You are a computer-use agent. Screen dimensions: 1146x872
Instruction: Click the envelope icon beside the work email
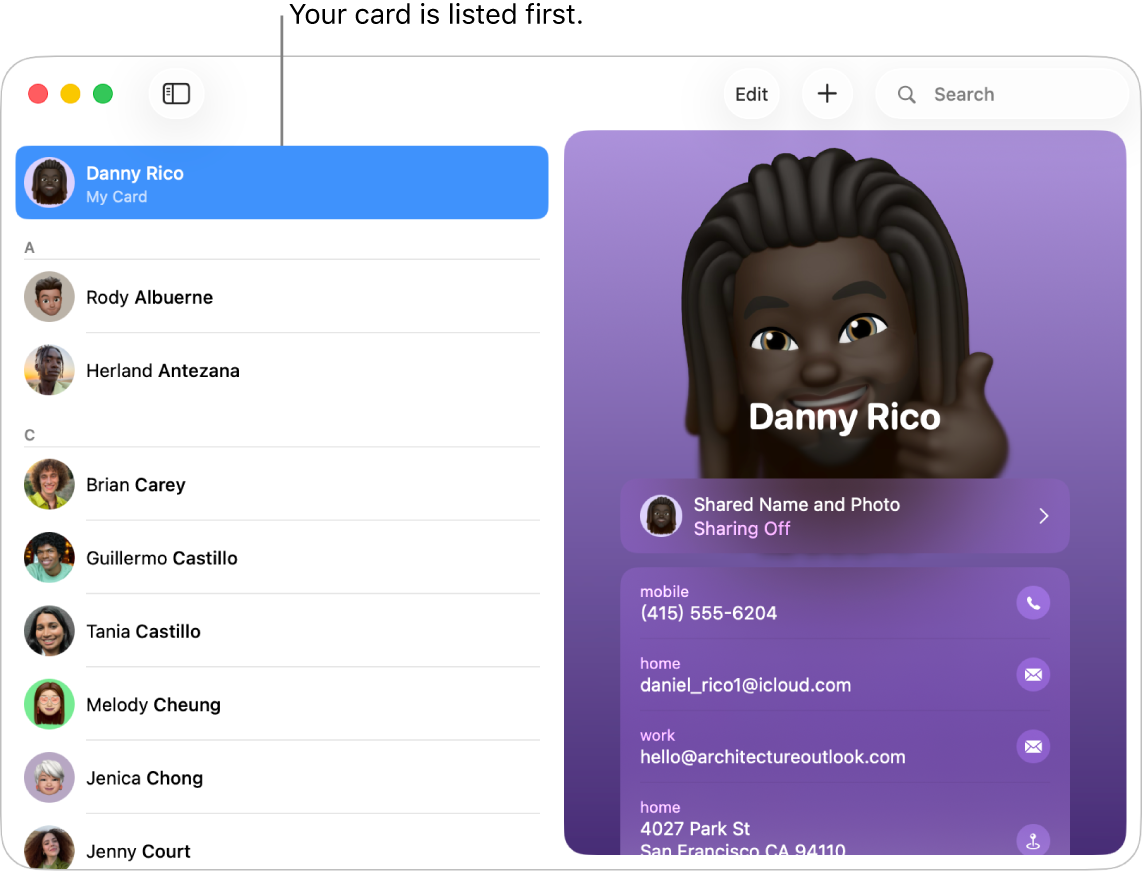point(1033,746)
